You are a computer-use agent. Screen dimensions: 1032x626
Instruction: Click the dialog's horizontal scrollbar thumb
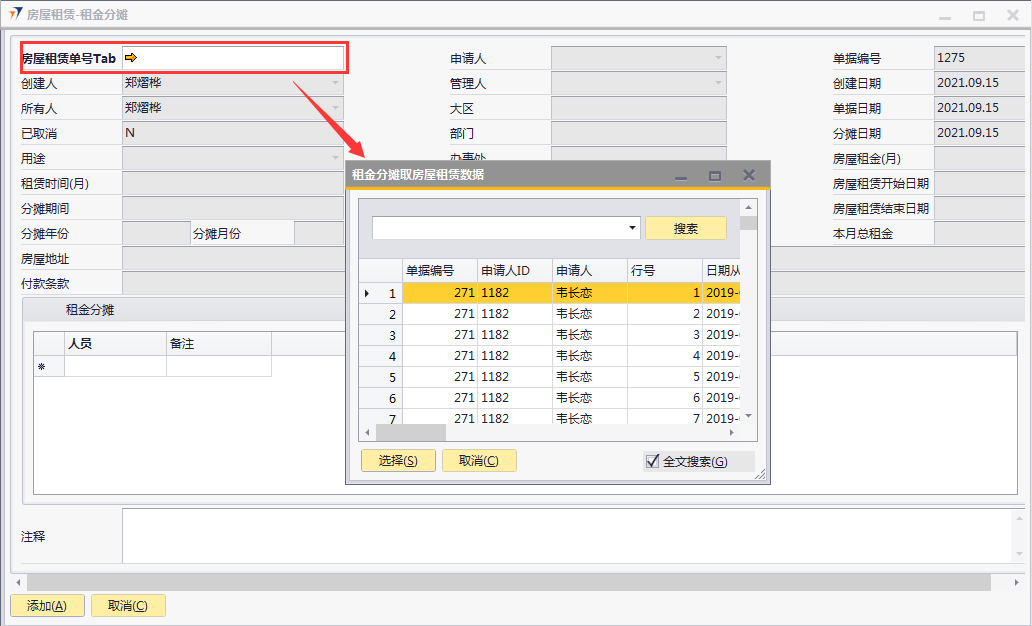(410, 433)
